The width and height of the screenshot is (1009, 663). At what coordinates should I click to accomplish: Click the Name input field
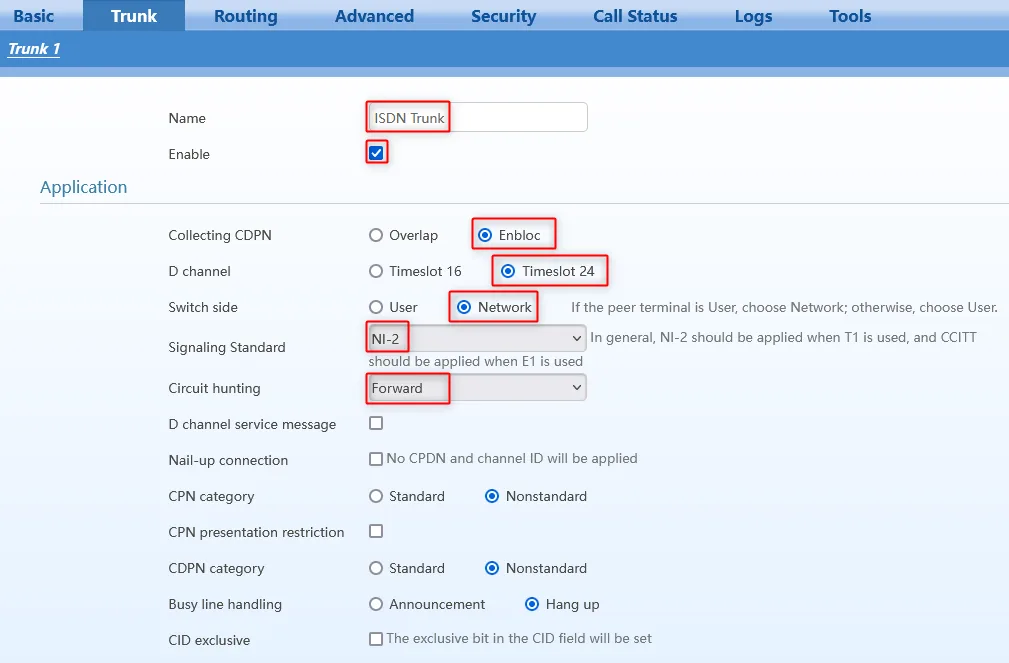(x=477, y=117)
